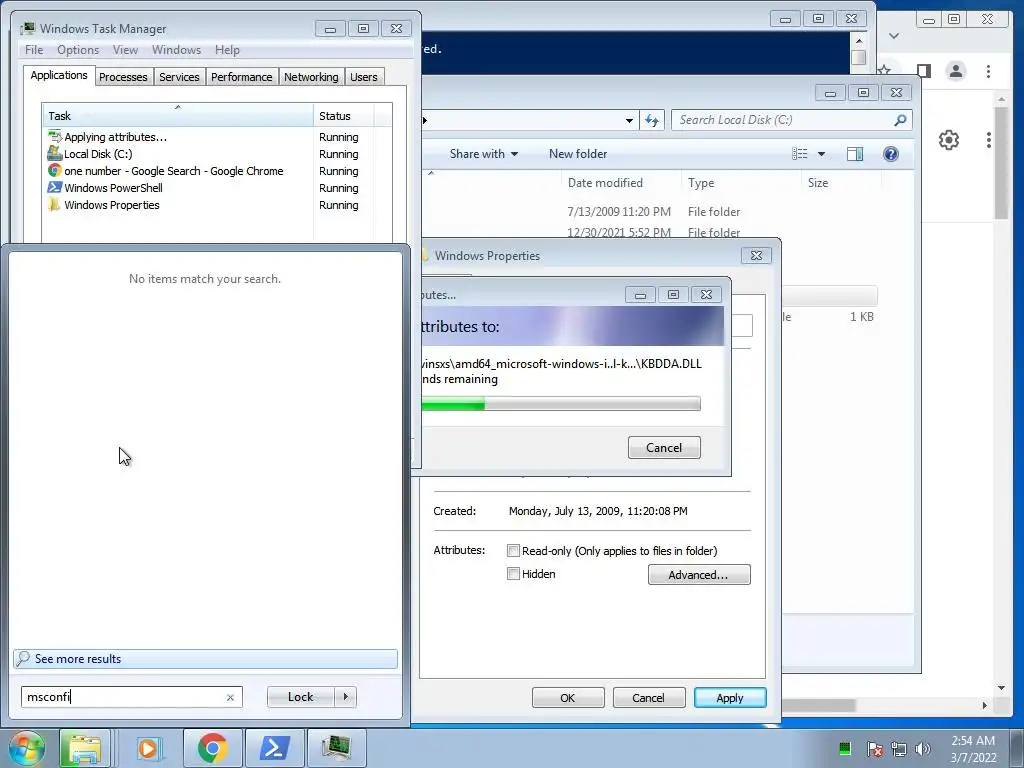Screen dimensions: 1024x768
Task: Click OK in Windows Properties
Action: pos(568,697)
